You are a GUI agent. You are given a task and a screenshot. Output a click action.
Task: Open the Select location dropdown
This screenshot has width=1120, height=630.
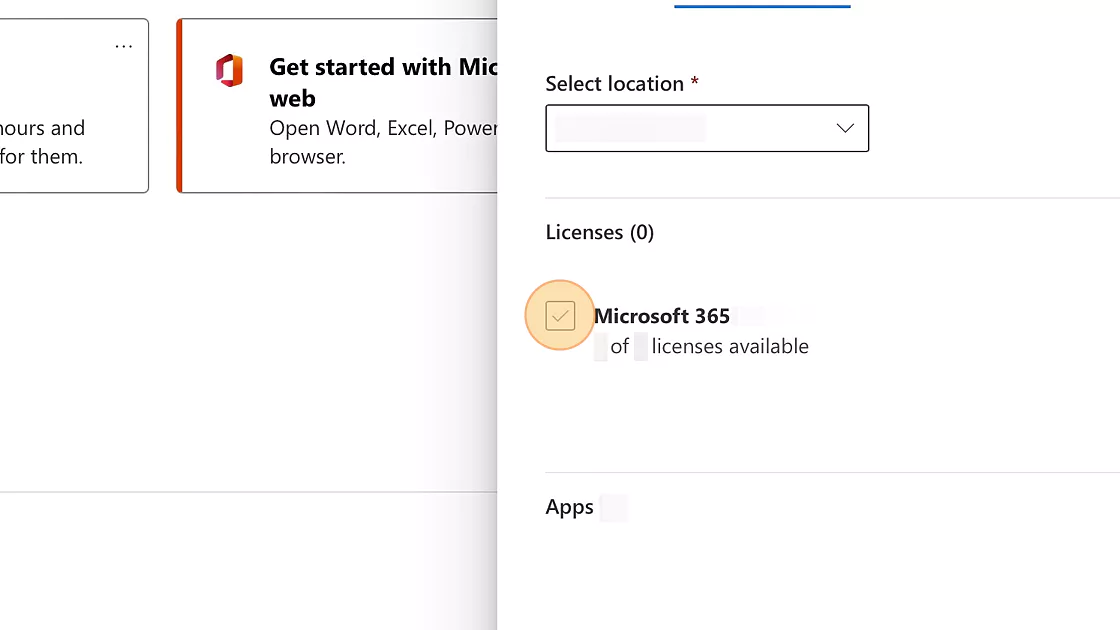pos(707,128)
